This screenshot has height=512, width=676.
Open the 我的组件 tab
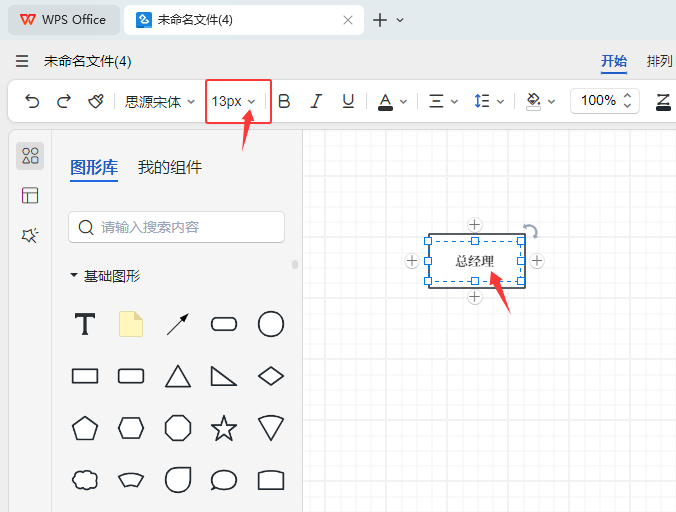point(170,167)
